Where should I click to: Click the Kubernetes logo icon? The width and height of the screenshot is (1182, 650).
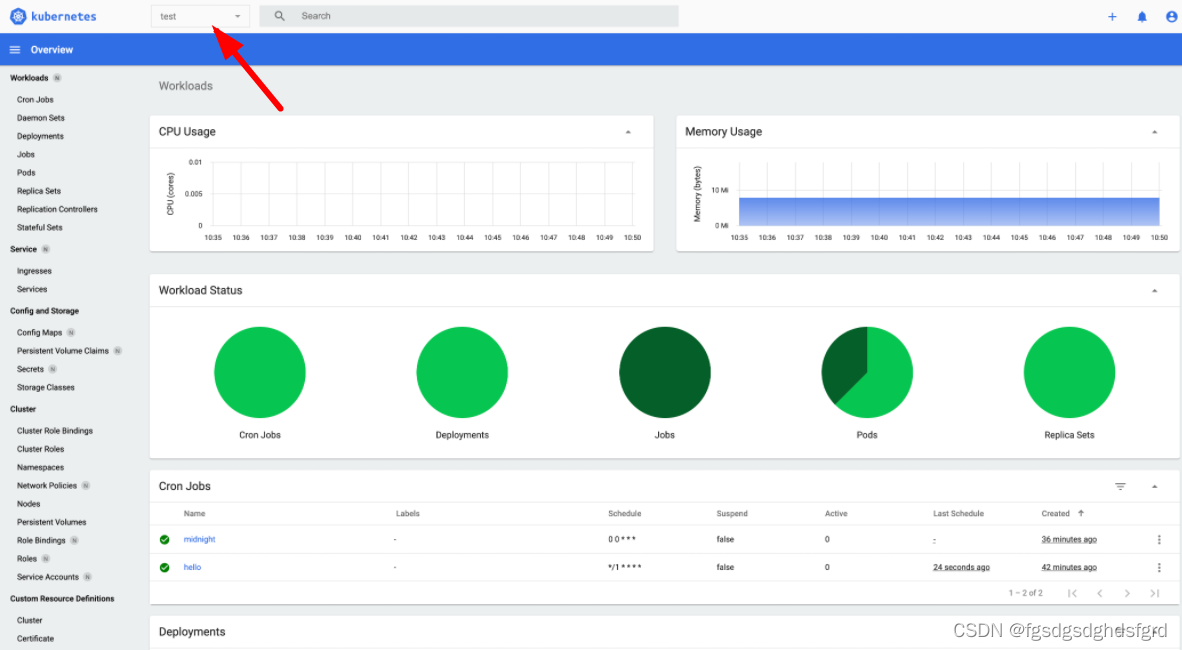[x=17, y=16]
